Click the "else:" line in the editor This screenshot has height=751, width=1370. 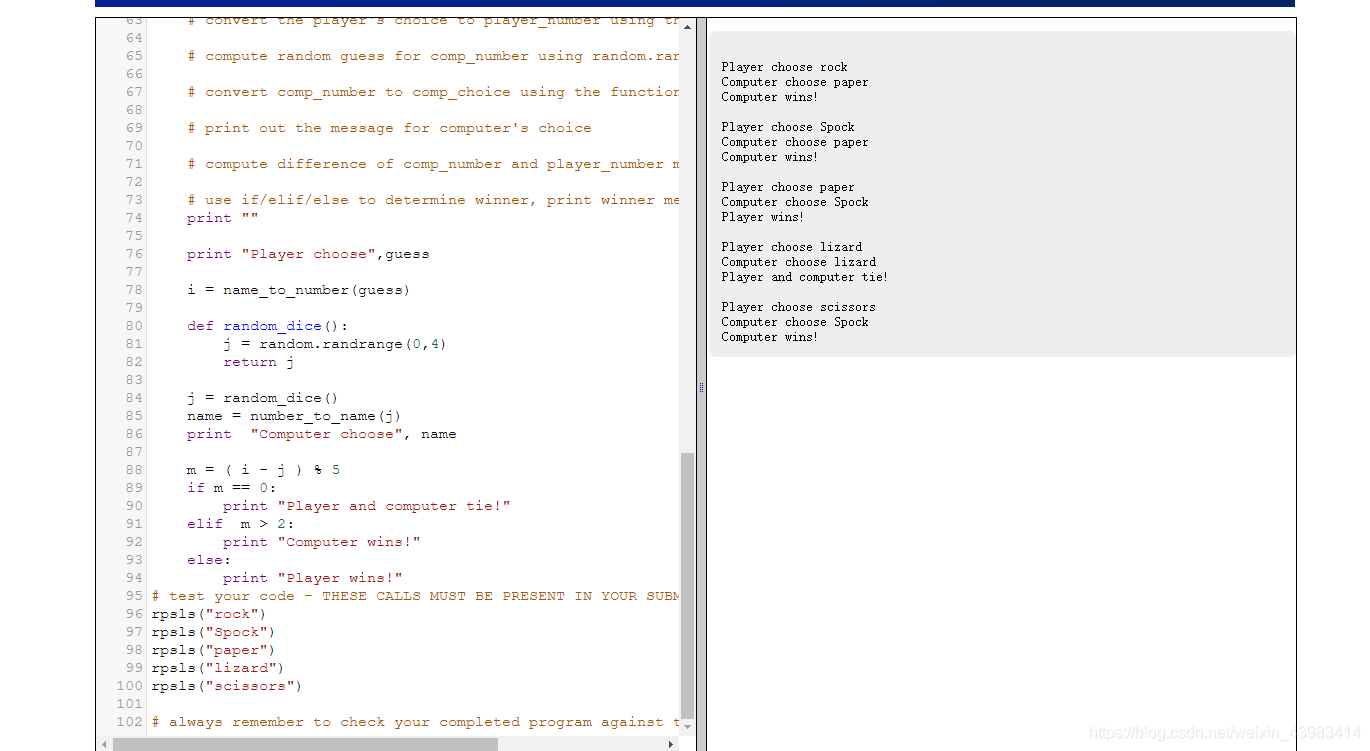pos(208,560)
